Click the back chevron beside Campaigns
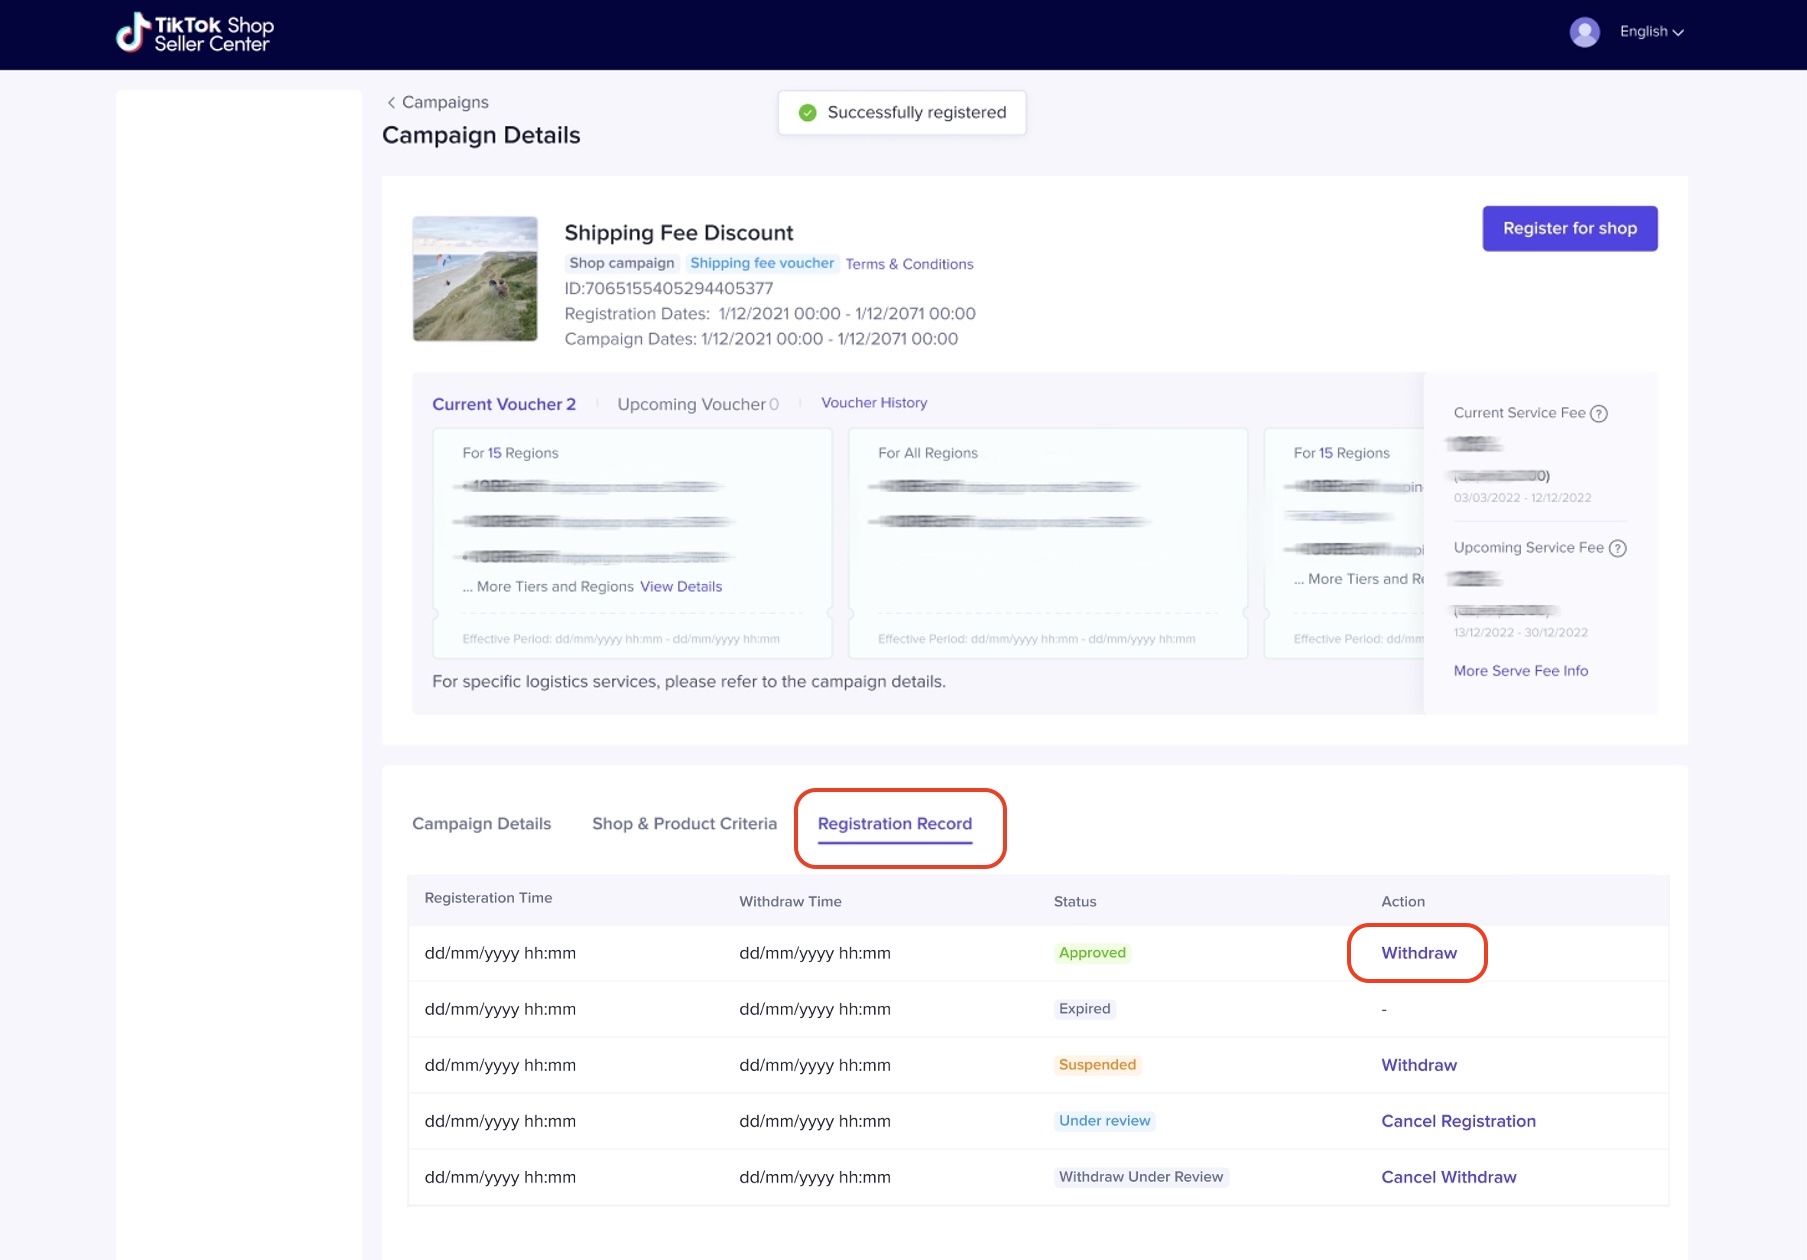 coord(391,103)
